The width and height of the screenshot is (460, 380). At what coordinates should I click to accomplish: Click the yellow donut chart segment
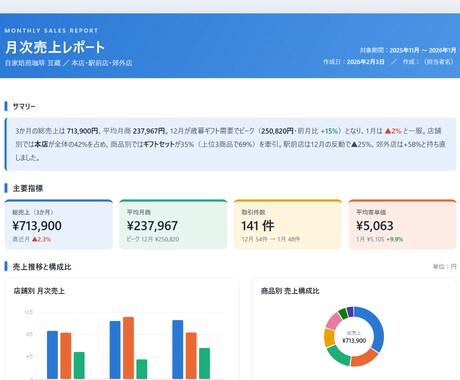click(329, 338)
